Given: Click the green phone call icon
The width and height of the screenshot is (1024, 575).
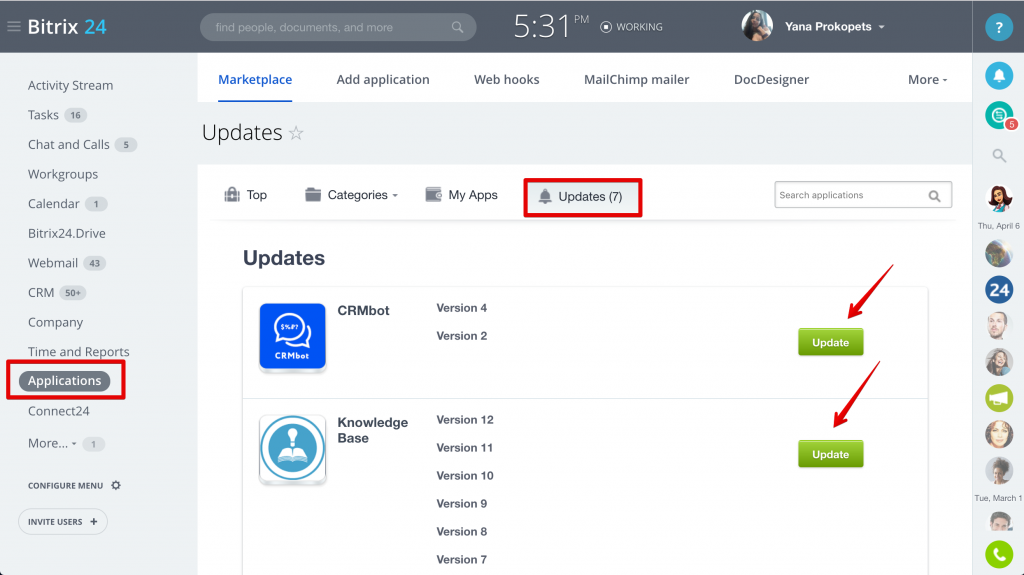Looking at the screenshot, I should pos(999,555).
